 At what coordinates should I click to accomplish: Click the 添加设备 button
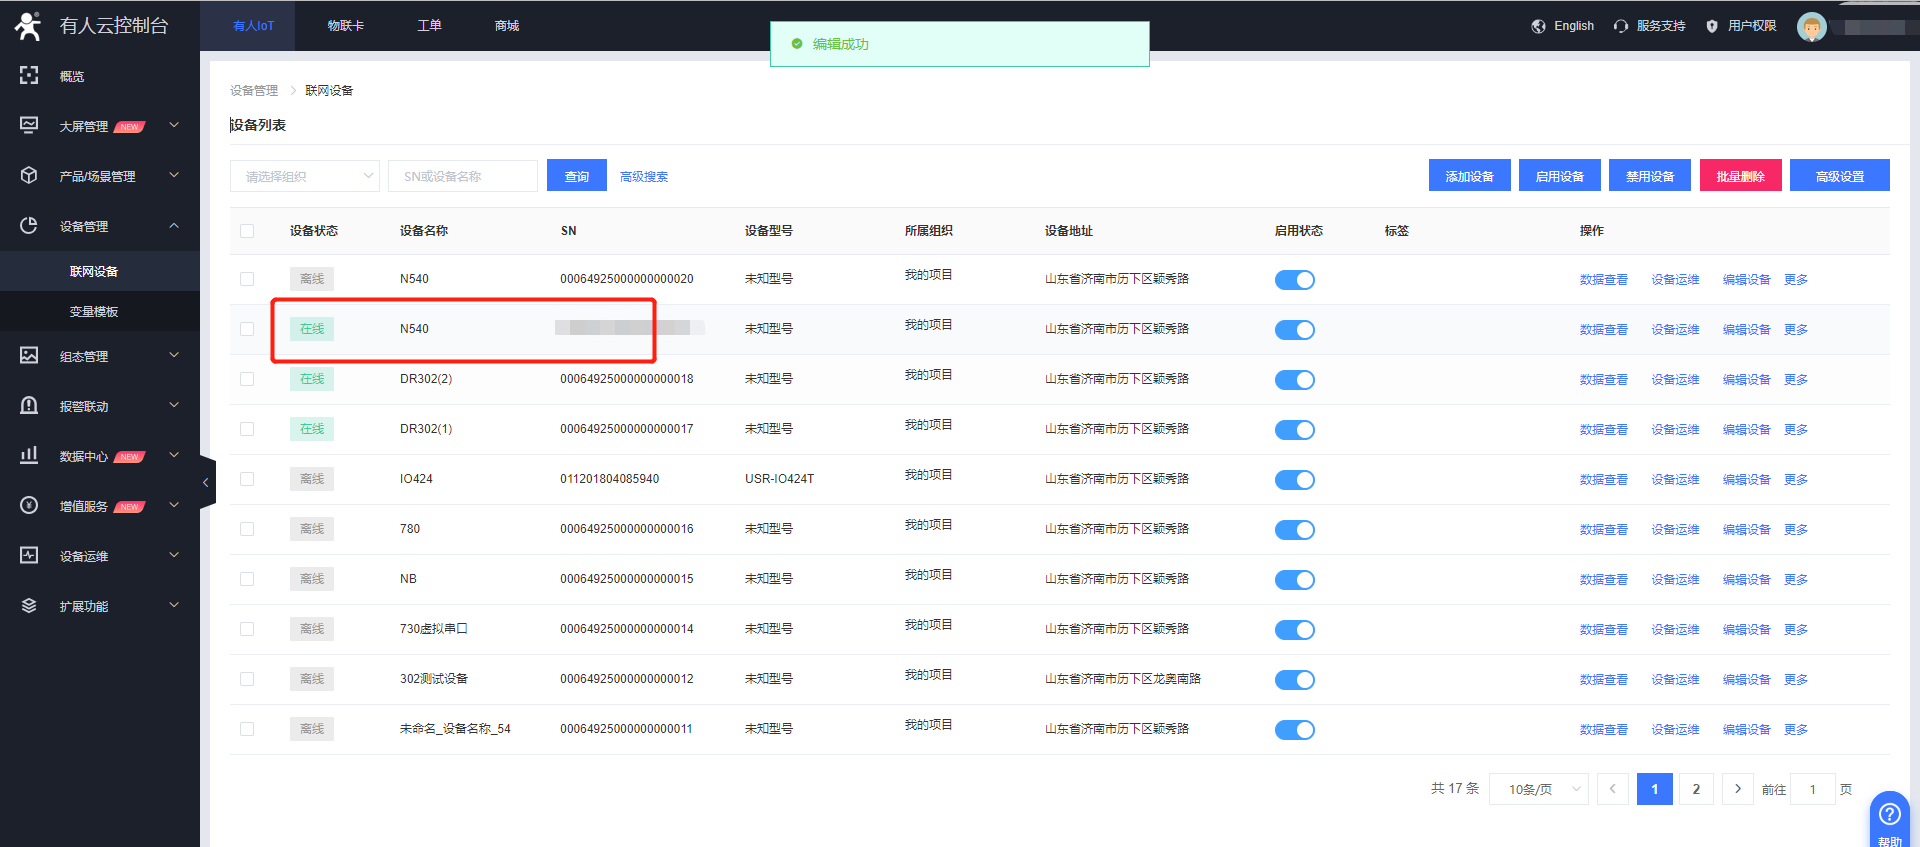(x=1469, y=176)
